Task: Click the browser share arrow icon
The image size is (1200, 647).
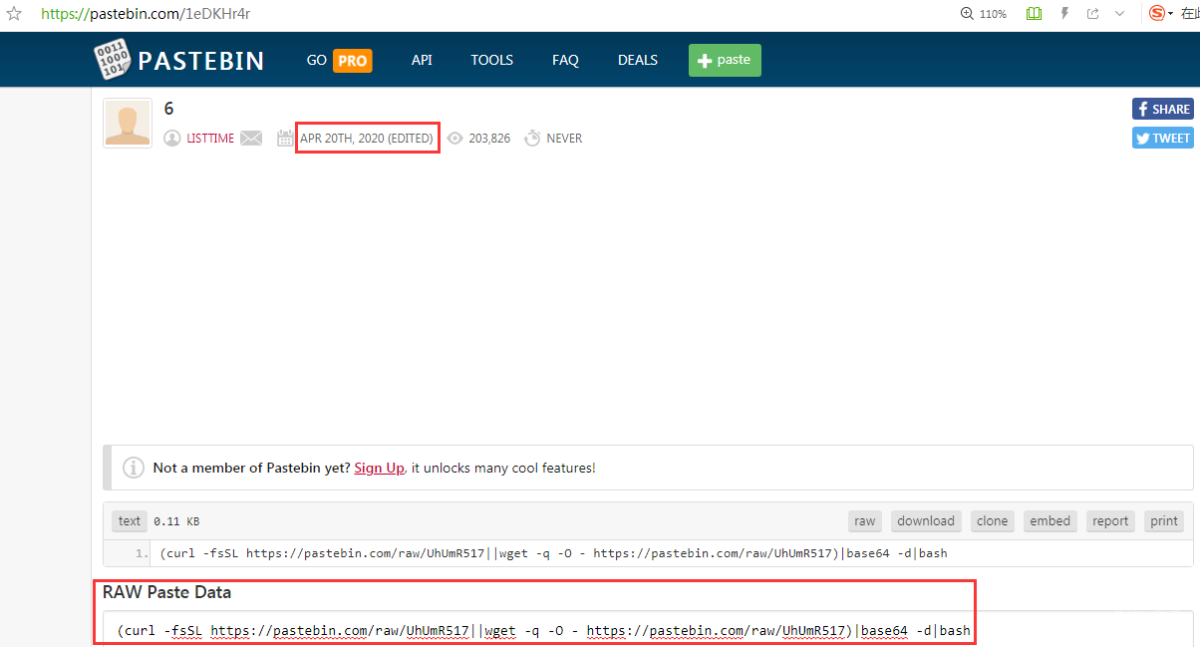Action: (1093, 14)
